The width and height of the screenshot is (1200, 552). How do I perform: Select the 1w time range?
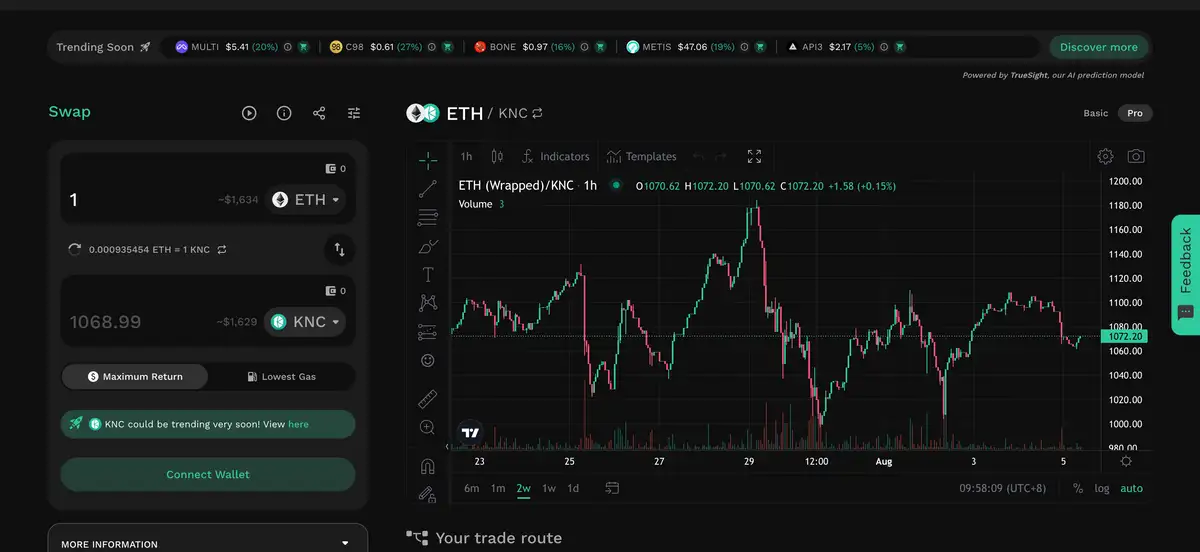(x=549, y=488)
